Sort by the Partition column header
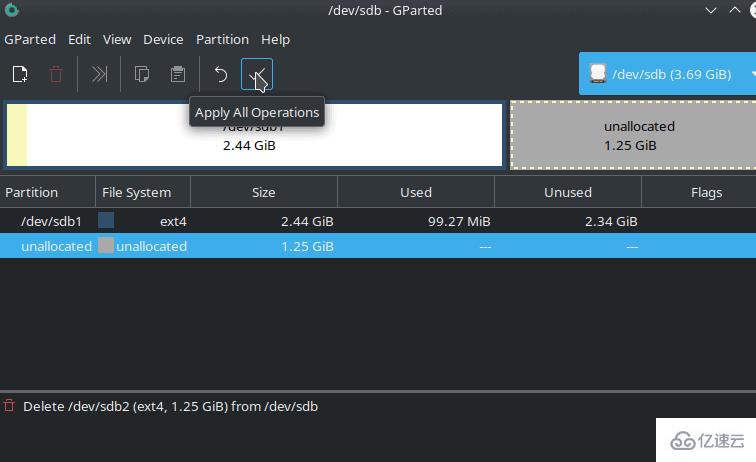756x462 pixels. click(47, 192)
